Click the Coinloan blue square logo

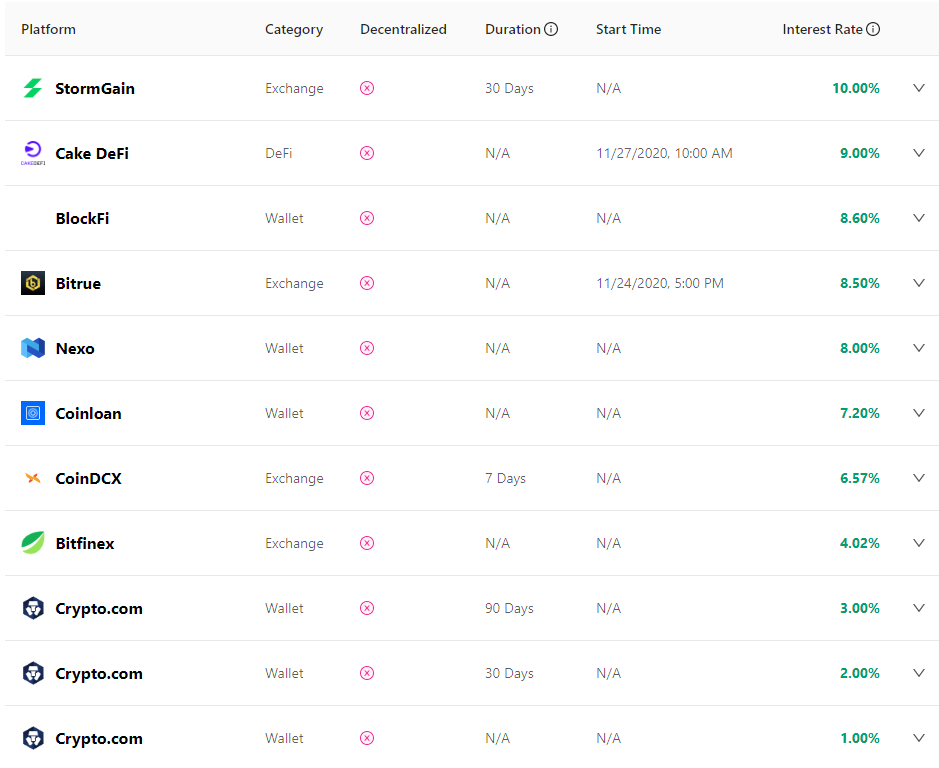33,413
